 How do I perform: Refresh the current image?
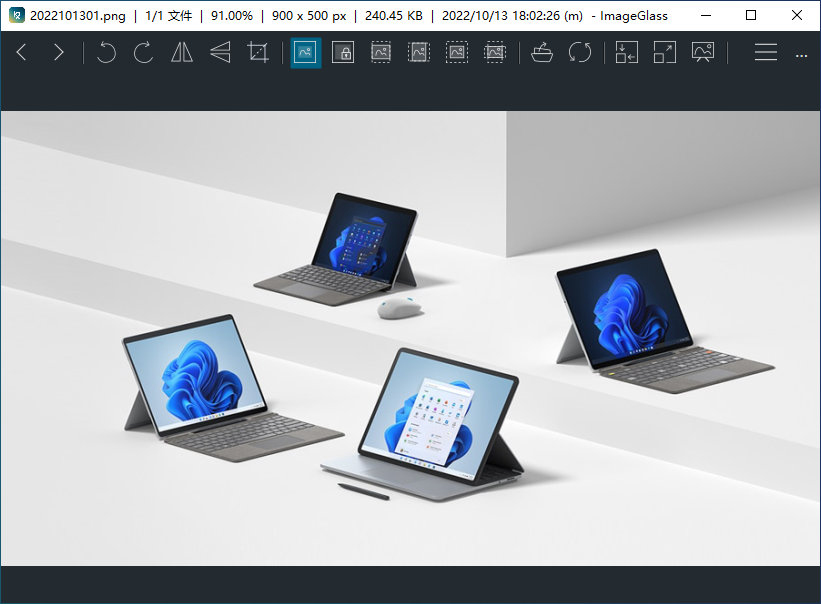(580, 52)
